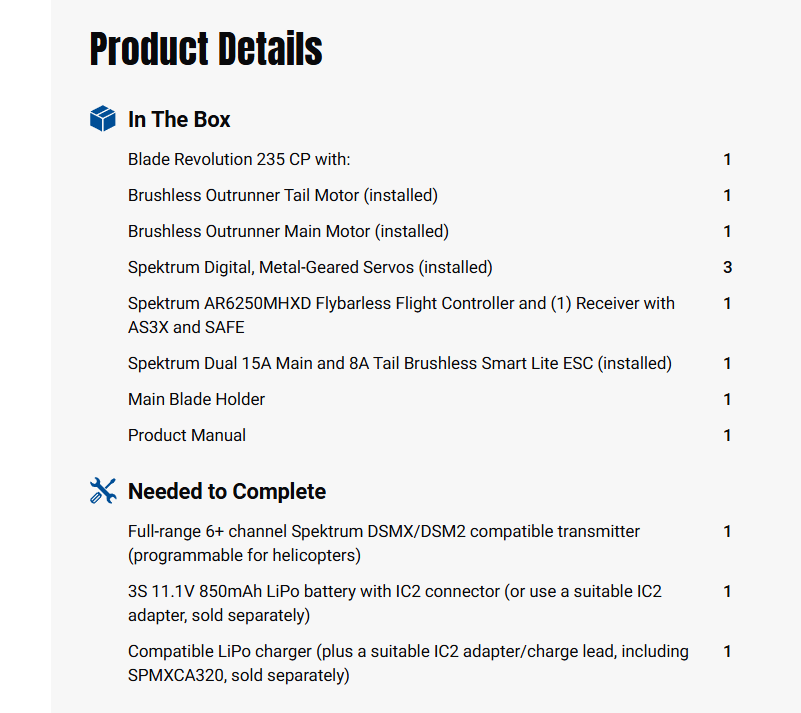Click the Product Manual entry
This screenshot has width=801, height=713.
point(187,435)
